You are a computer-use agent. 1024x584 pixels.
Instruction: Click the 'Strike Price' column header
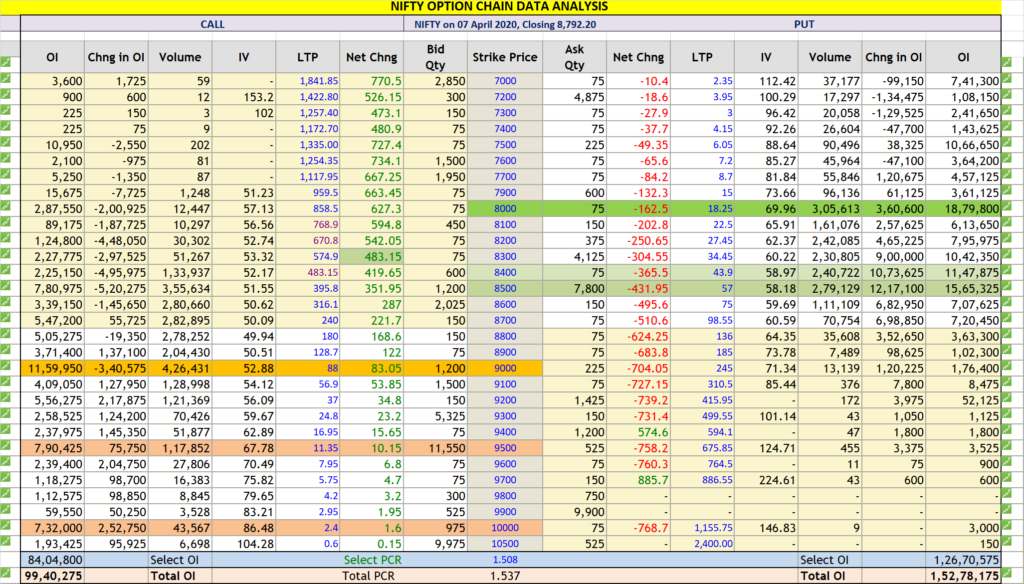click(x=505, y=57)
